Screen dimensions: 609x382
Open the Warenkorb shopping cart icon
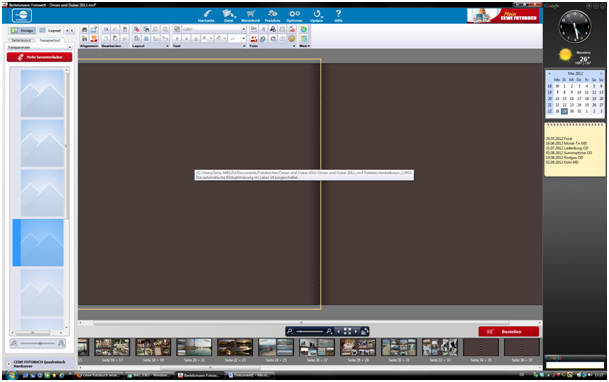[x=251, y=16]
